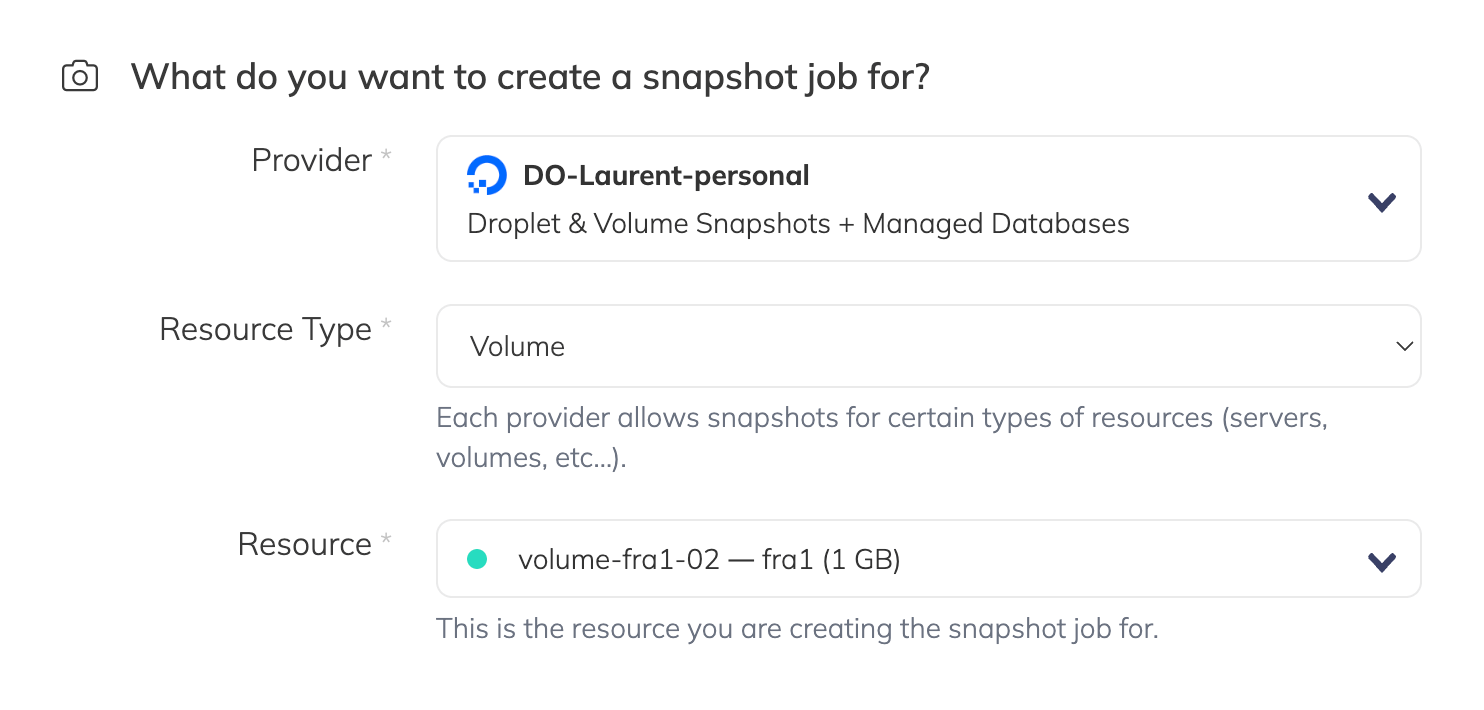Click the help text below the Resource field
Viewport: 1484px width, 710px height.
[796, 630]
